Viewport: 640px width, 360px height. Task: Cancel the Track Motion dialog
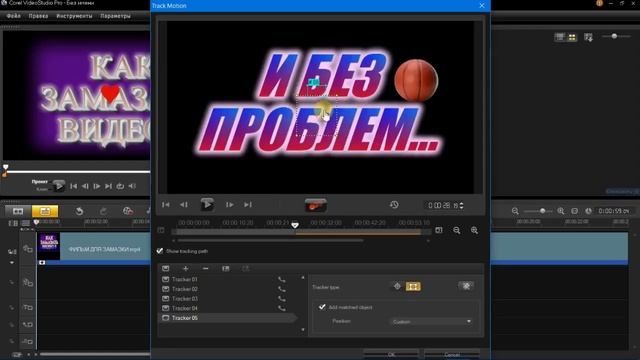point(452,355)
